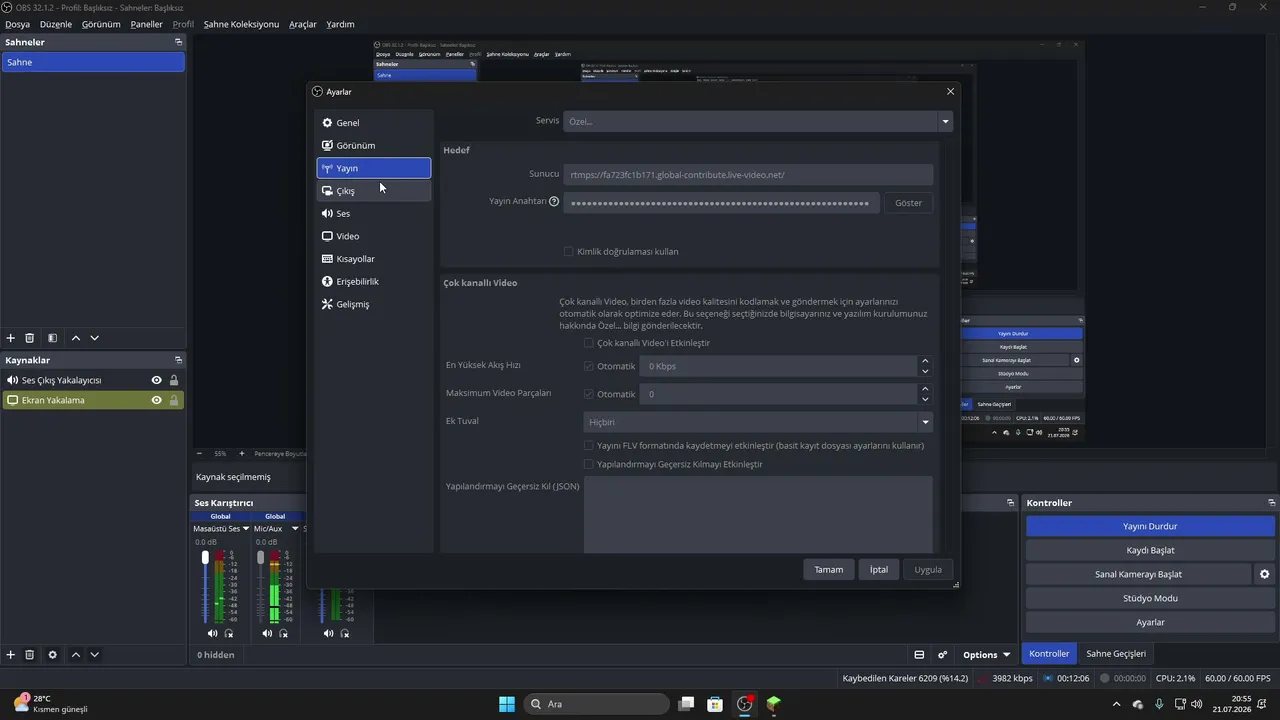
Task: Increase En Yüksek Akış Hızı with up arrow
Action: pos(925,361)
